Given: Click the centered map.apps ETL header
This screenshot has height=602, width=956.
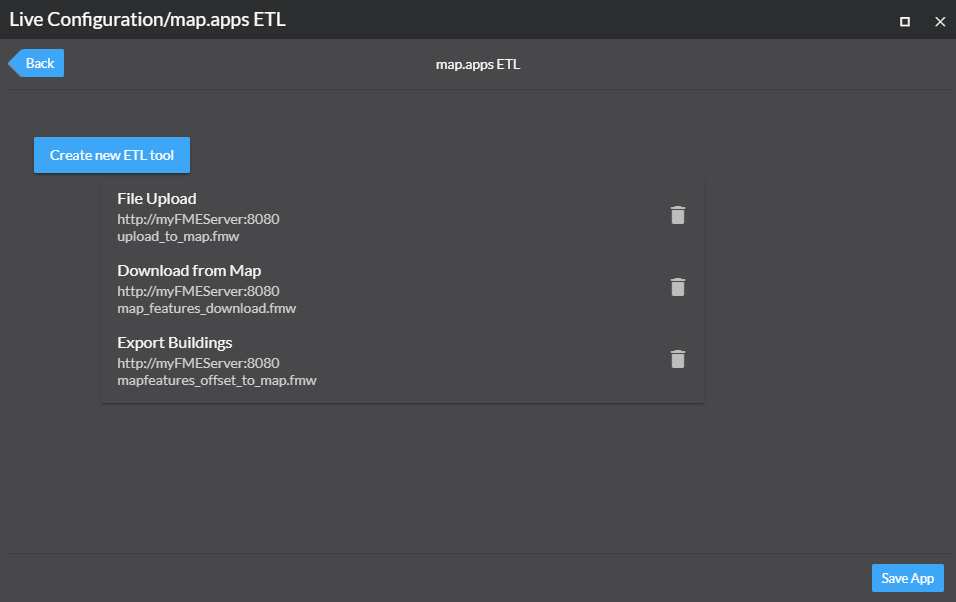Looking at the screenshot, I should [x=478, y=64].
